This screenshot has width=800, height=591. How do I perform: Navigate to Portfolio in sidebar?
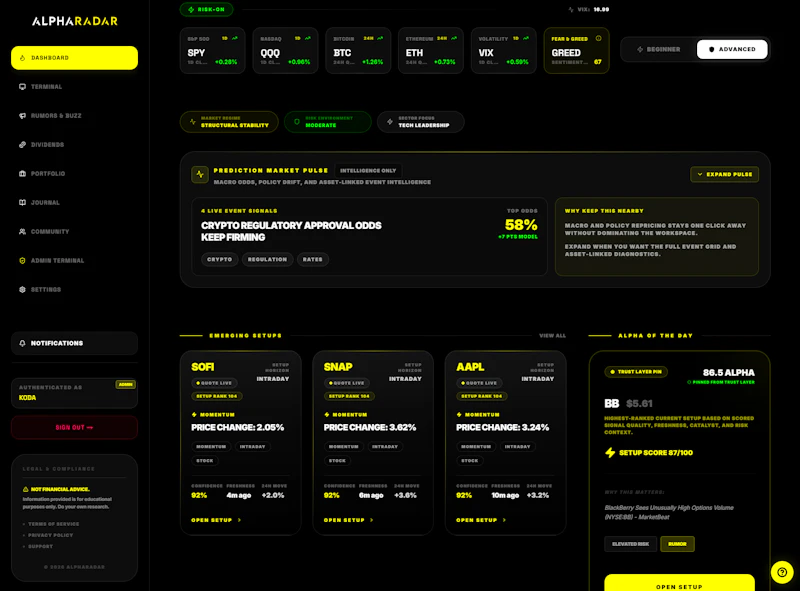pos(74,174)
